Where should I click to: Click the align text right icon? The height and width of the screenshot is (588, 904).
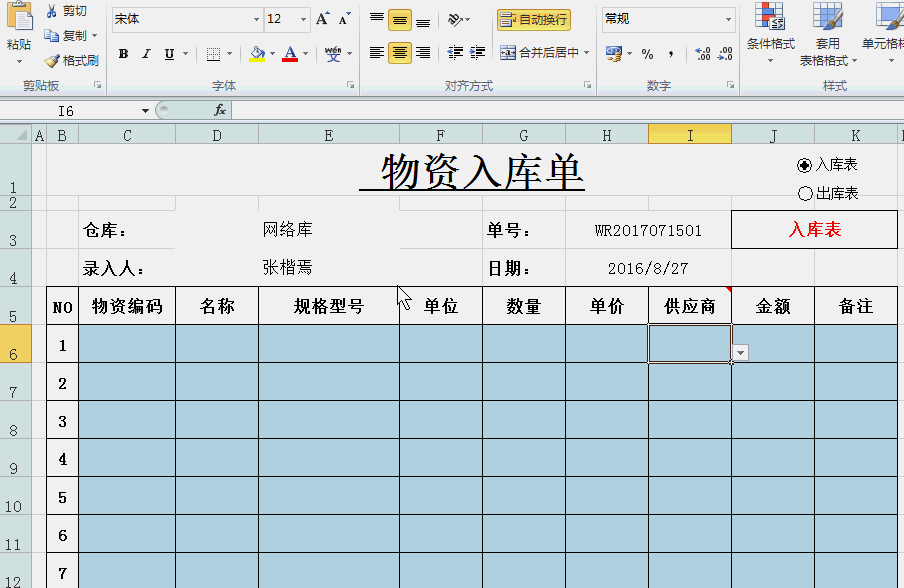[423, 53]
